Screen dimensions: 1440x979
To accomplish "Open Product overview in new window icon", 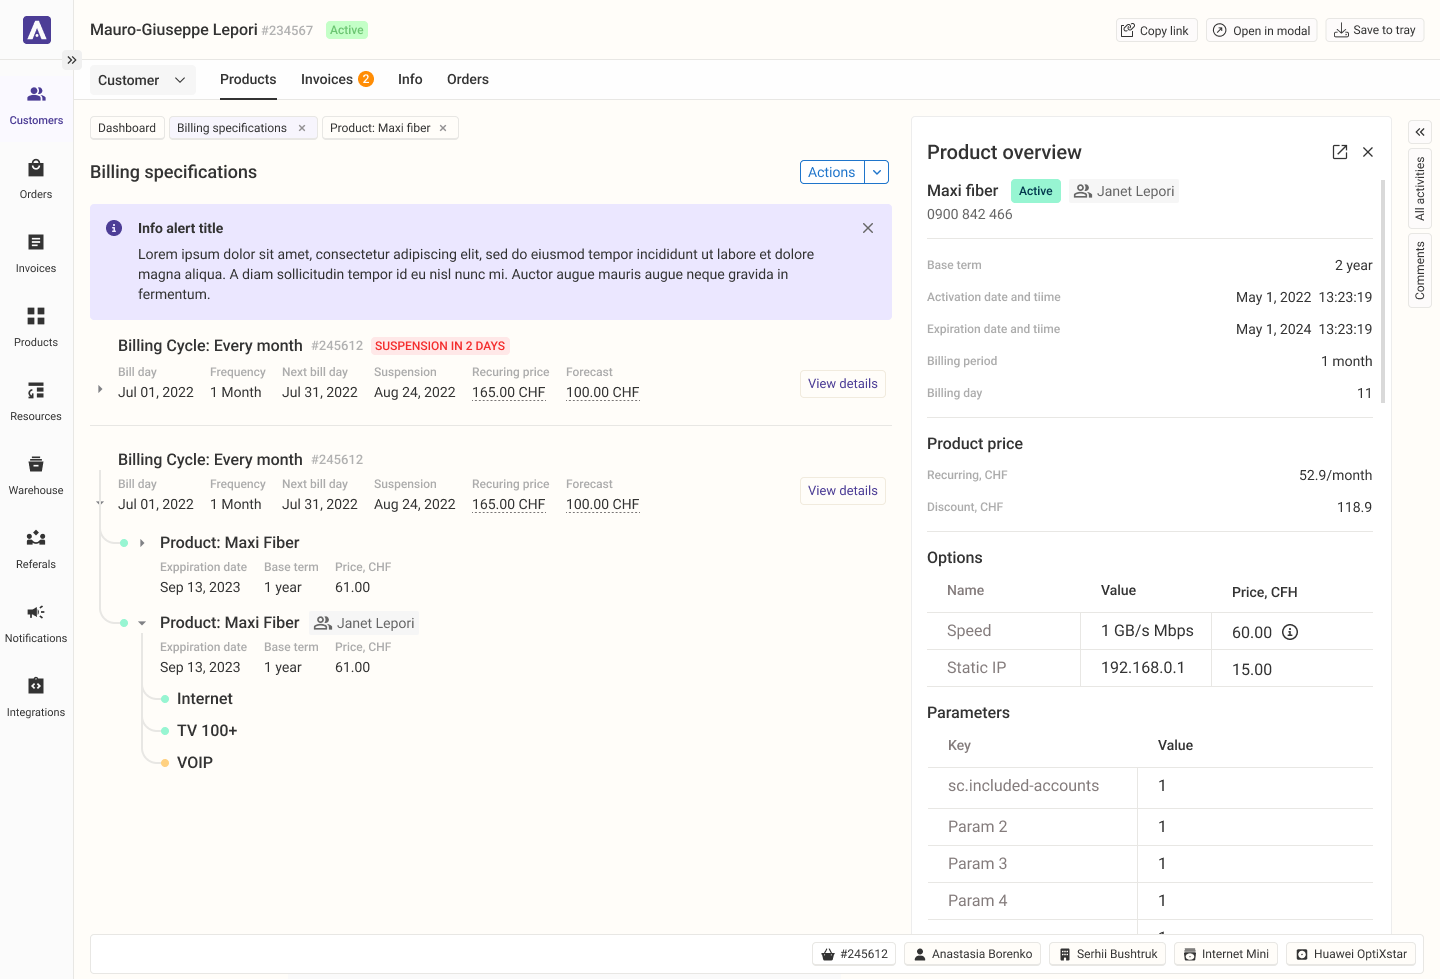I will point(1340,152).
